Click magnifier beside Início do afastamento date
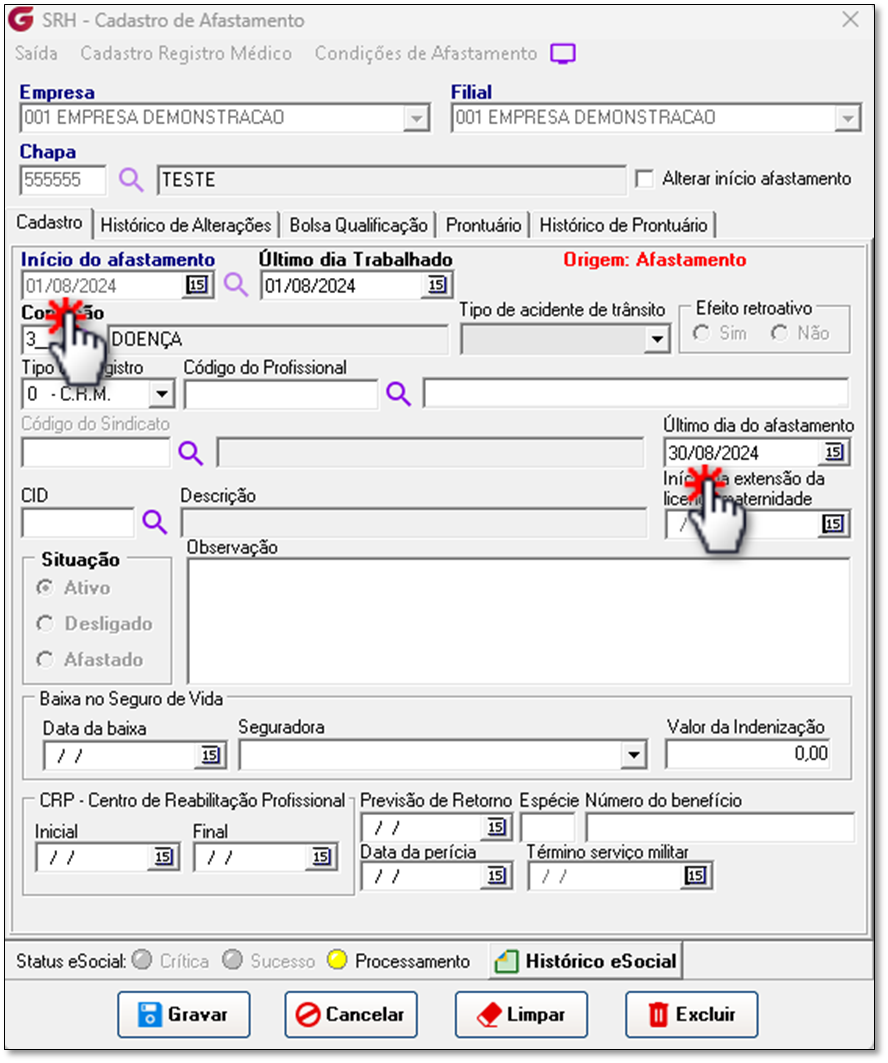 pyautogui.click(x=236, y=285)
